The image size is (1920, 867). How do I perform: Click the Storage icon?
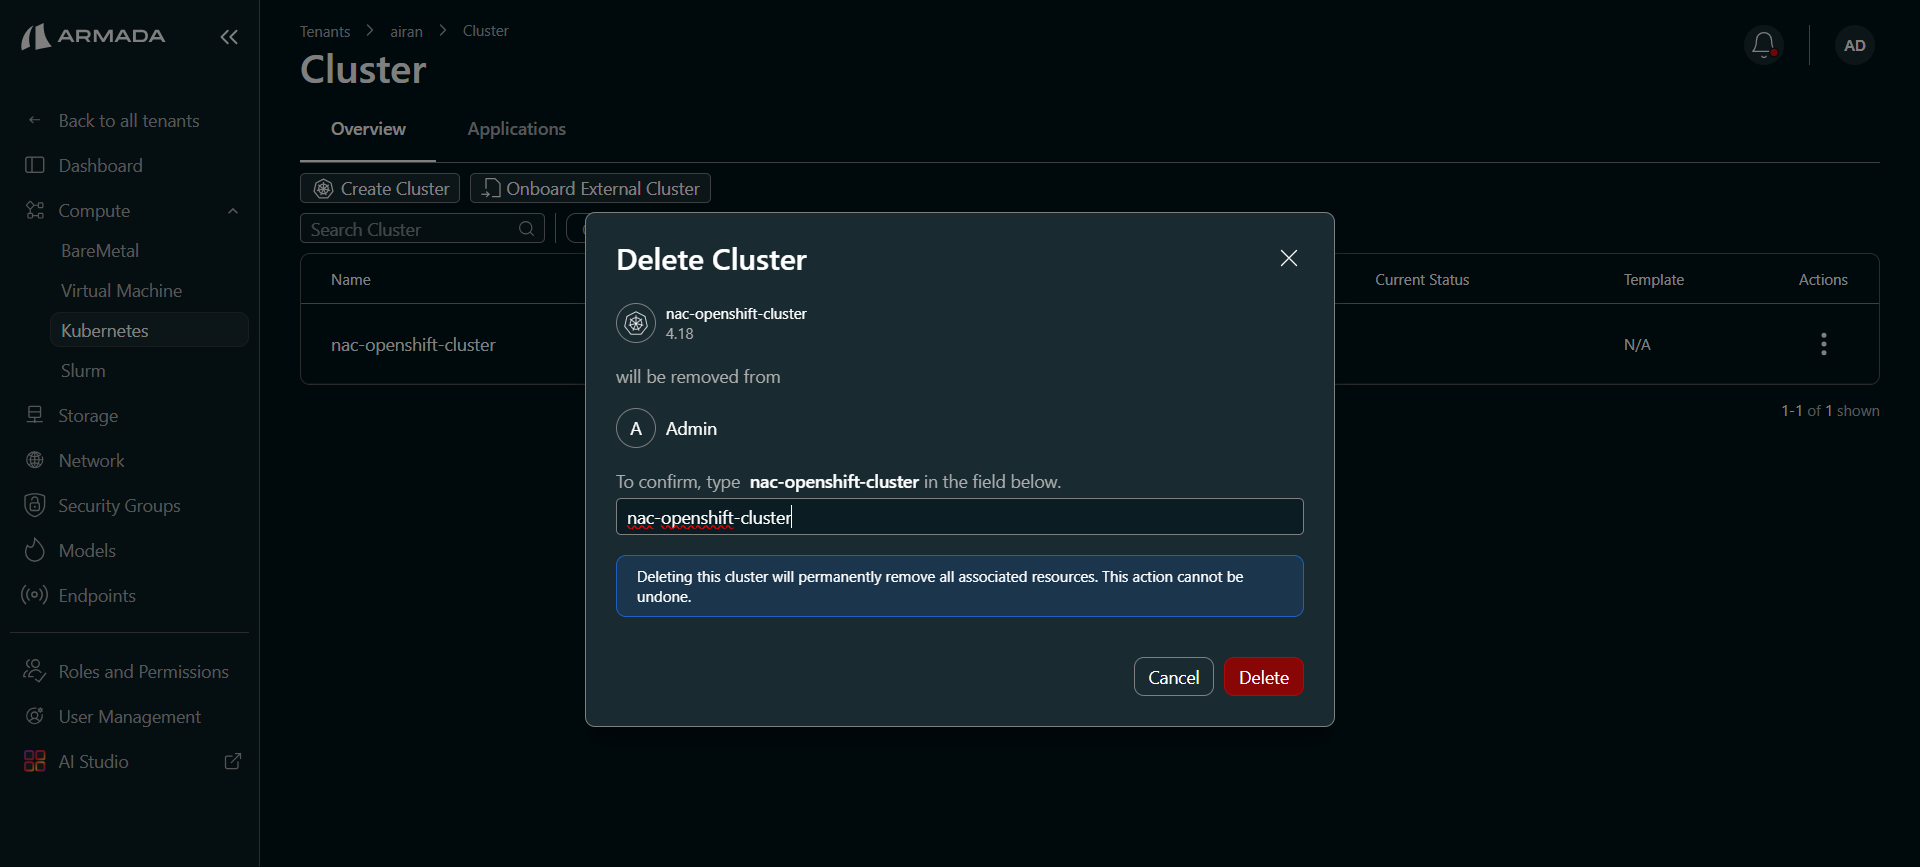click(x=35, y=415)
